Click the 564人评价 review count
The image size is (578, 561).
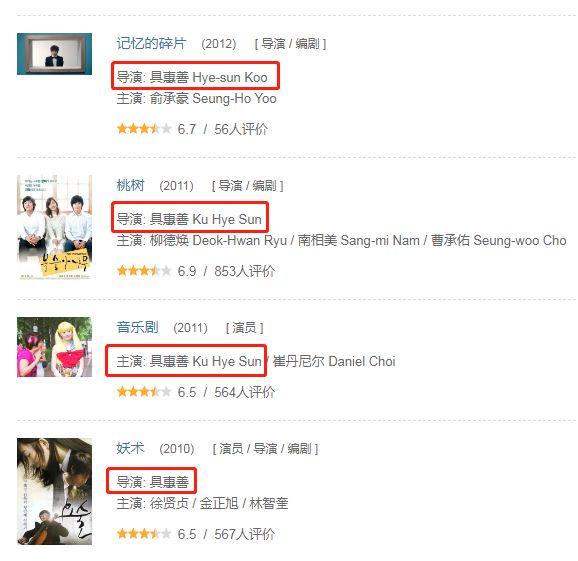[245, 392]
